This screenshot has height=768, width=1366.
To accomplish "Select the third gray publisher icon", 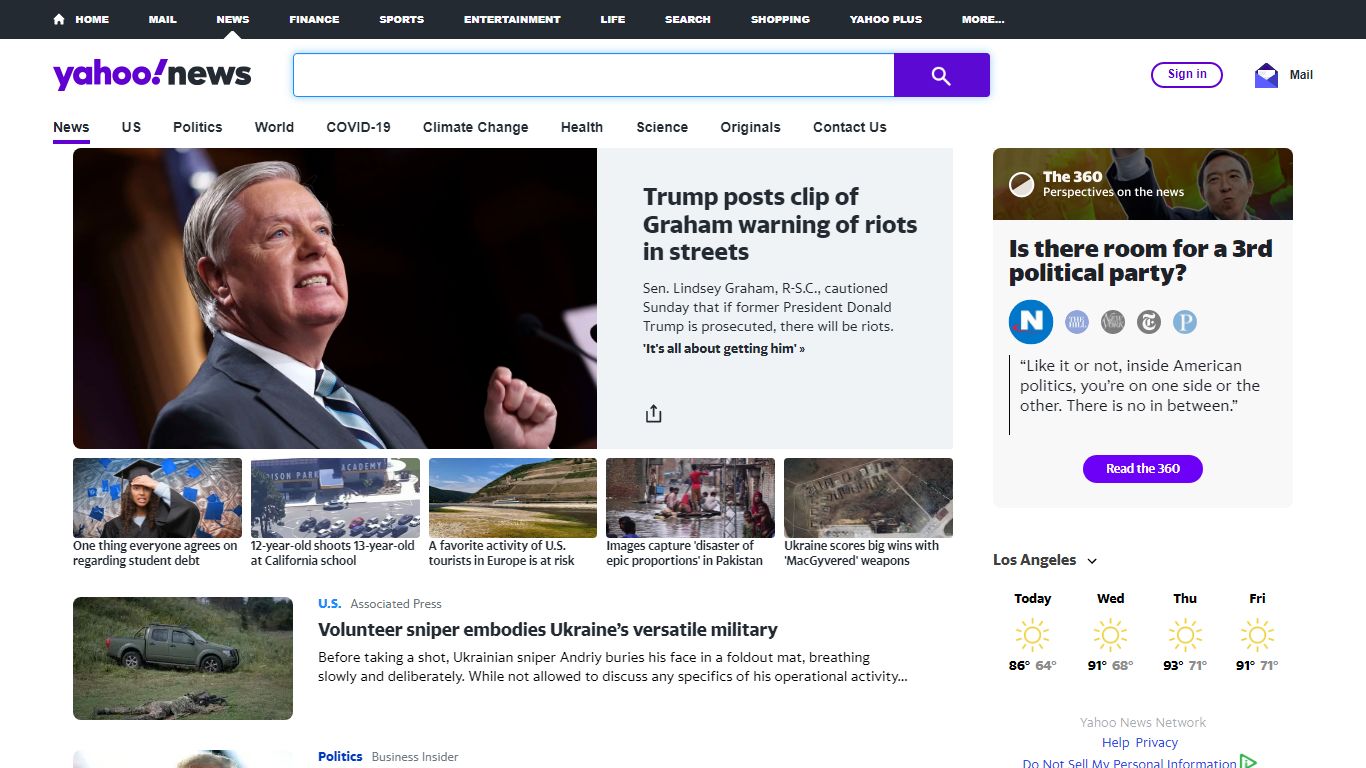I will [1113, 321].
